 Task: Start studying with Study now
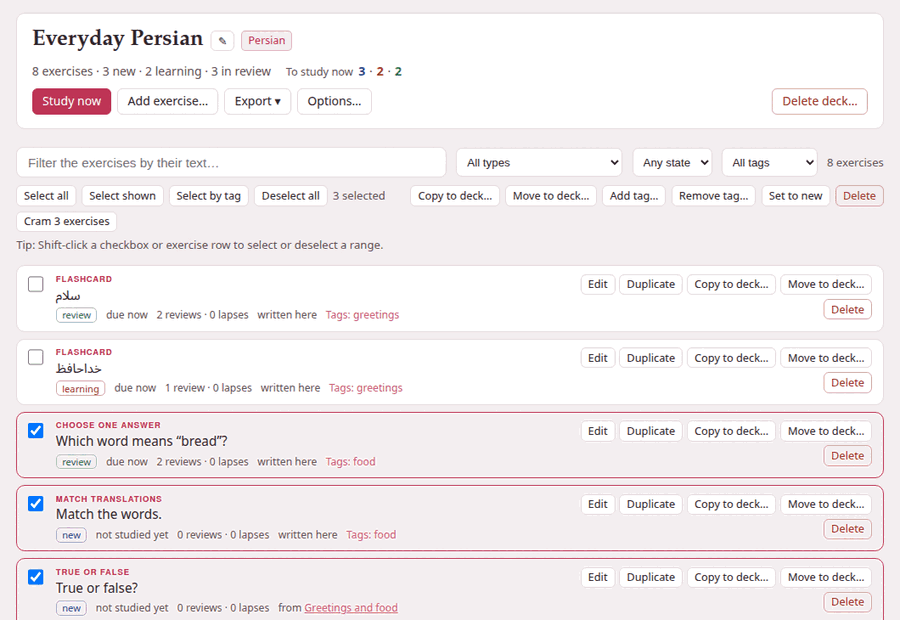[x=71, y=102]
